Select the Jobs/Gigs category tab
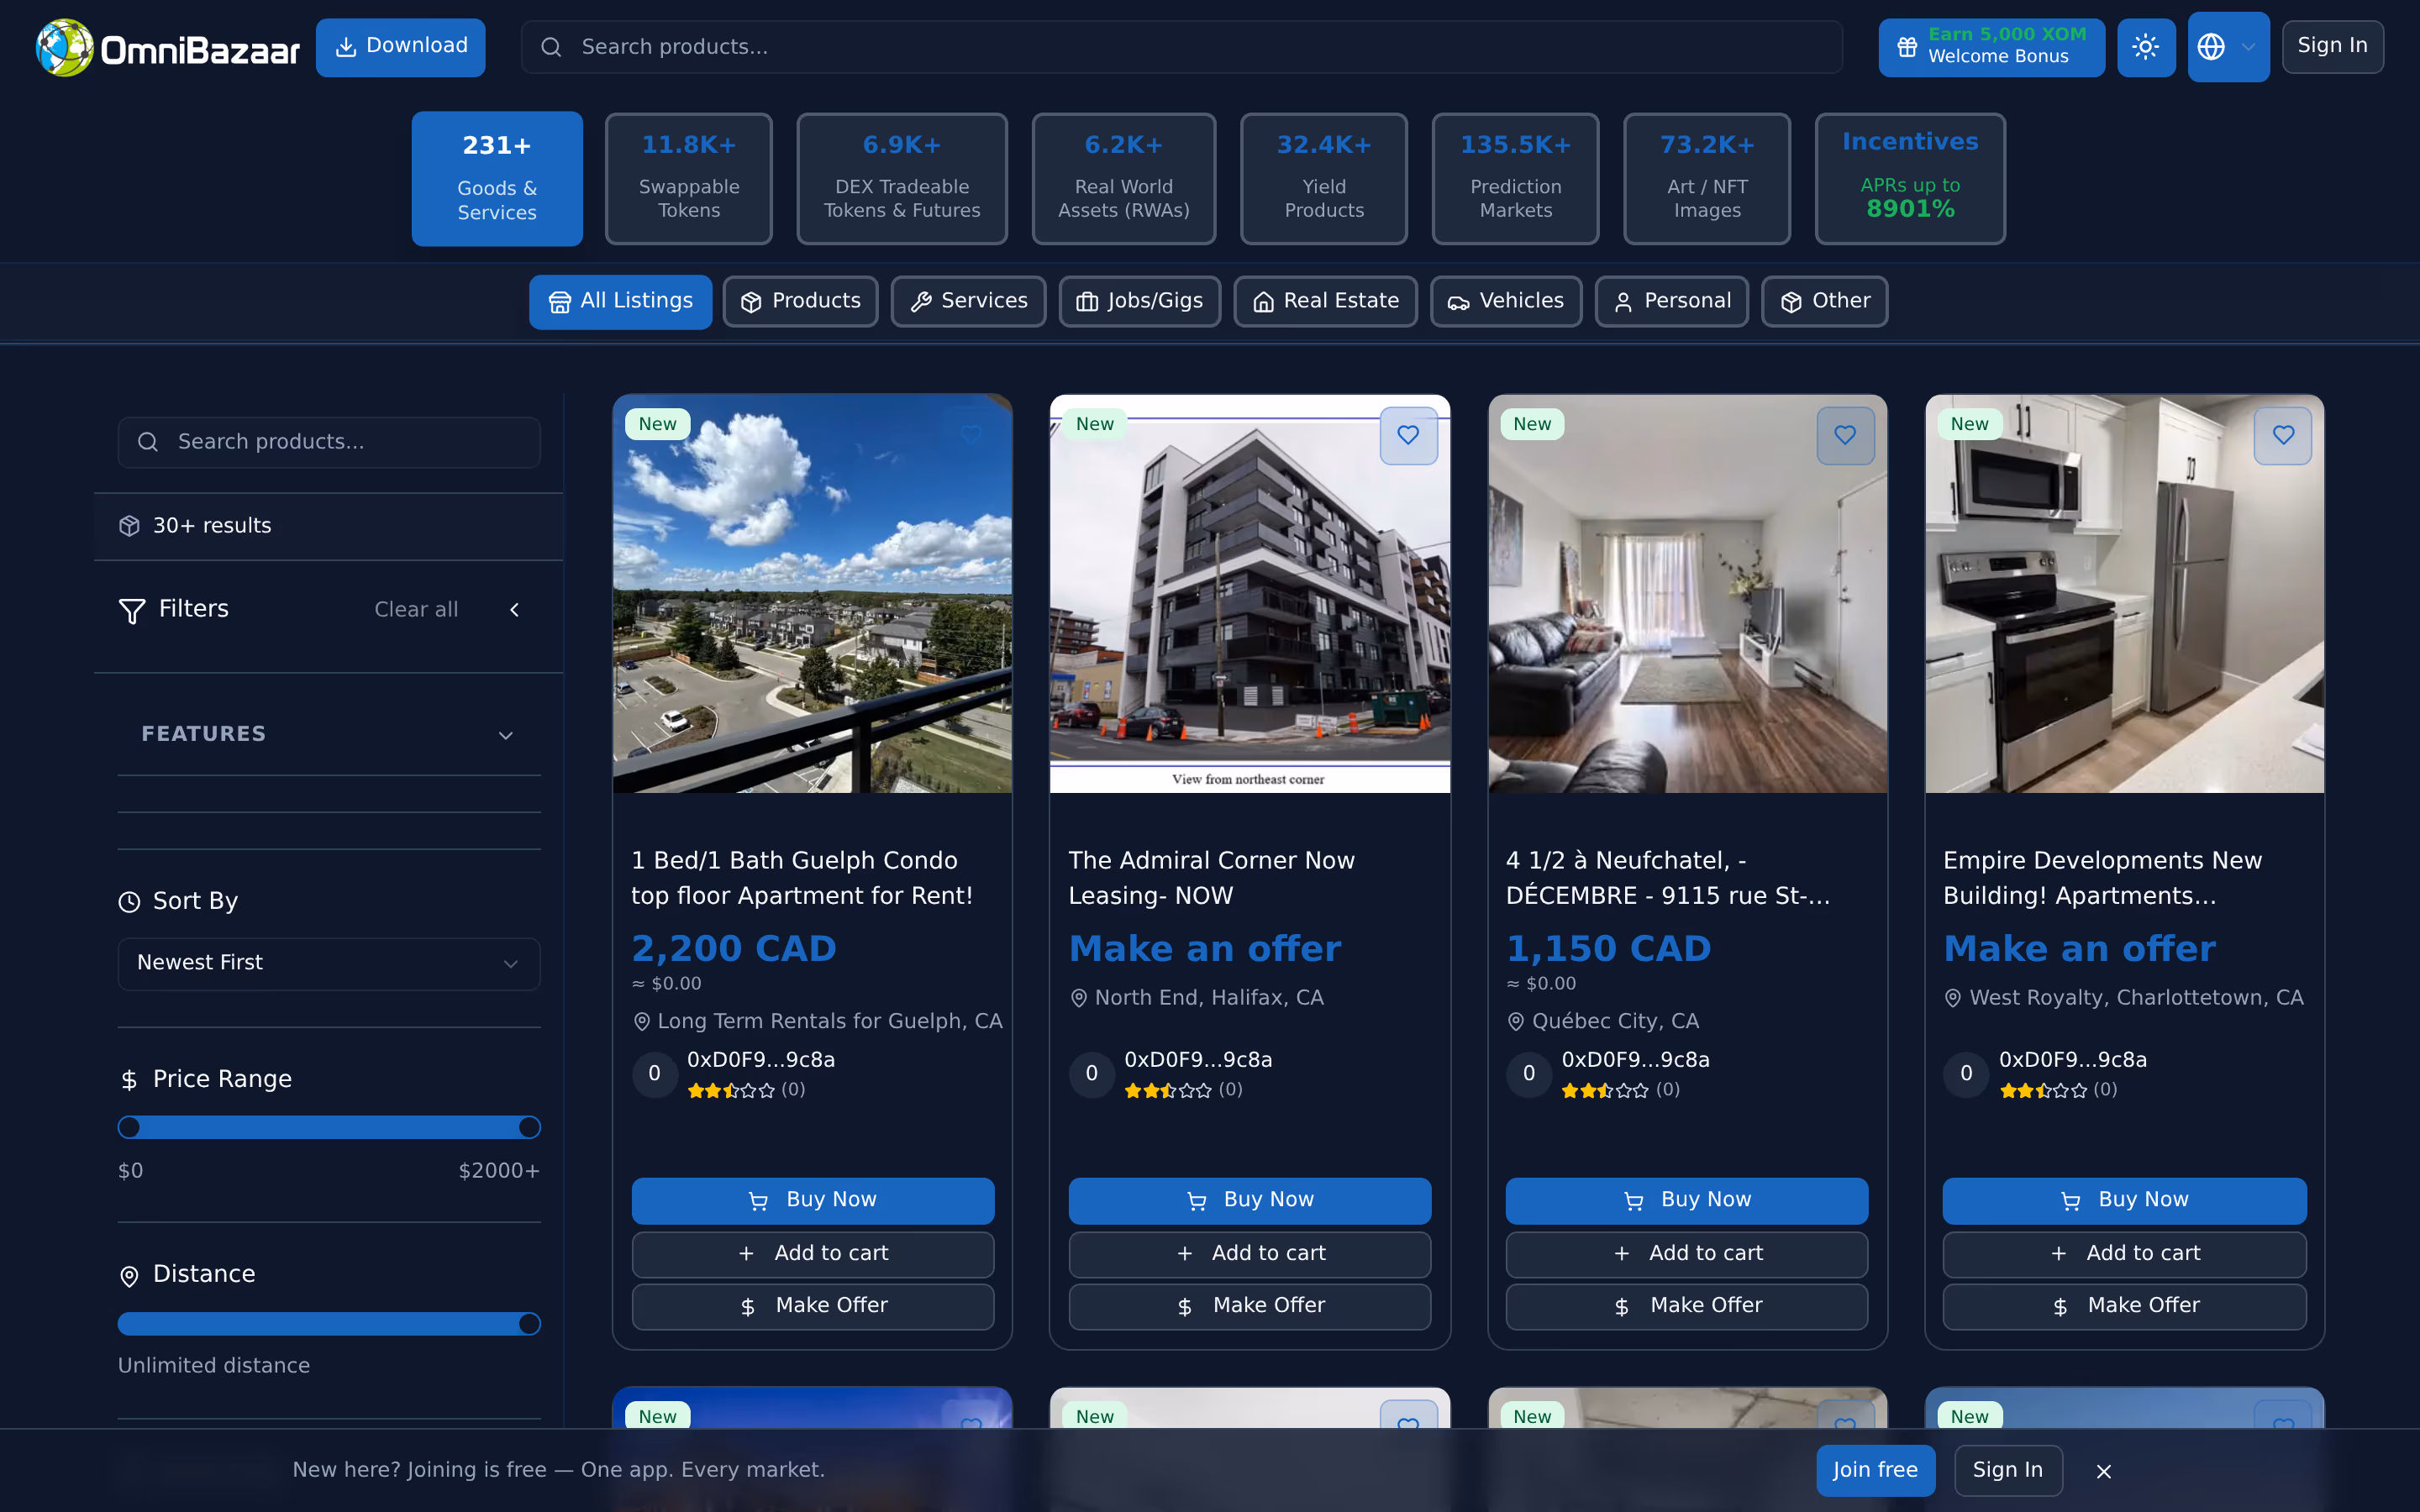Screen dimensions: 2420x1512 point(1139,301)
